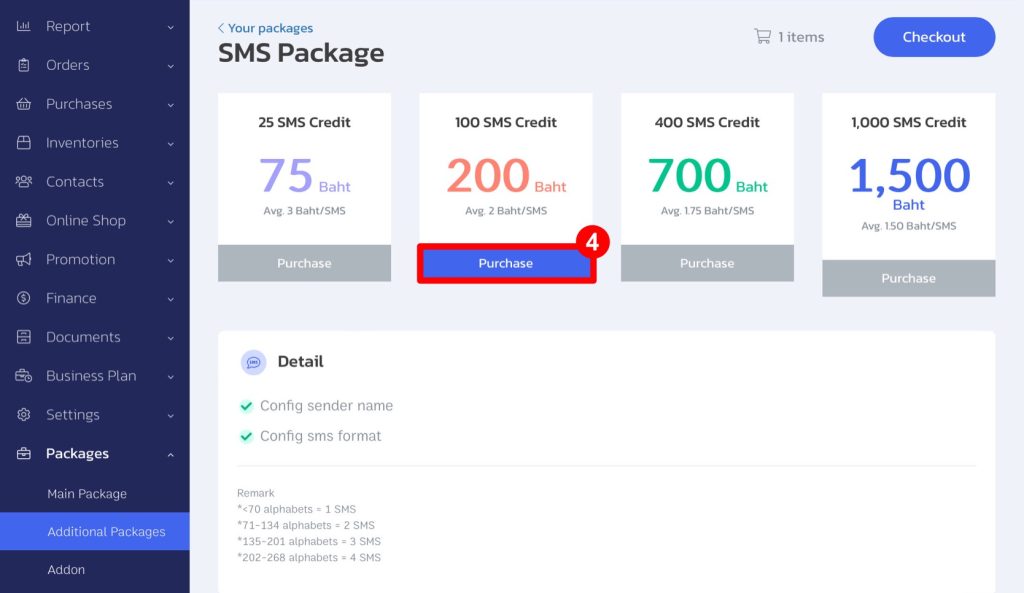This screenshot has width=1024, height=593.
Task: Click the Config sms format checkmark
Action: click(x=246, y=436)
